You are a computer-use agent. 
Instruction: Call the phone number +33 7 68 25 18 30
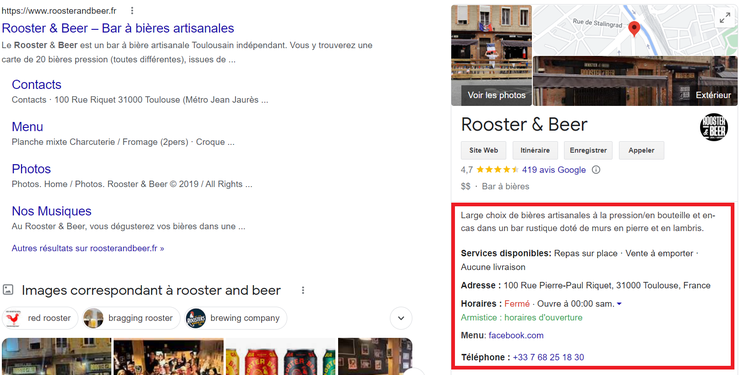[x=548, y=357]
